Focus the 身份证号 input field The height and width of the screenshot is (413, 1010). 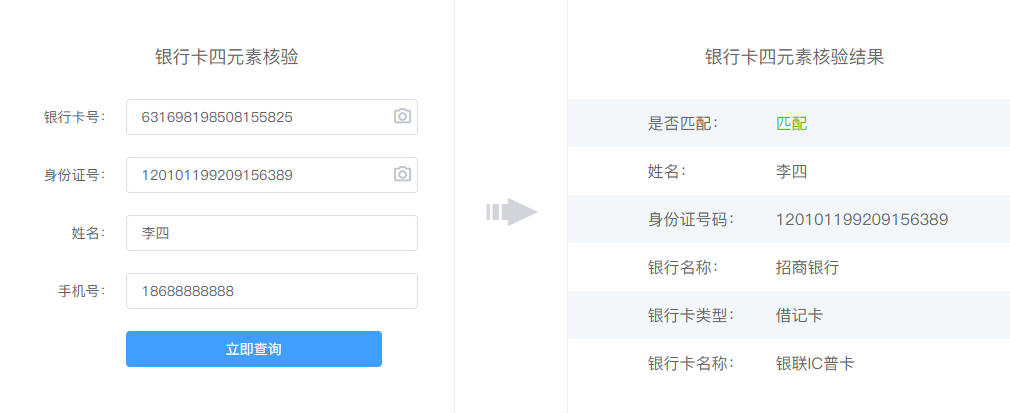coord(272,175)
